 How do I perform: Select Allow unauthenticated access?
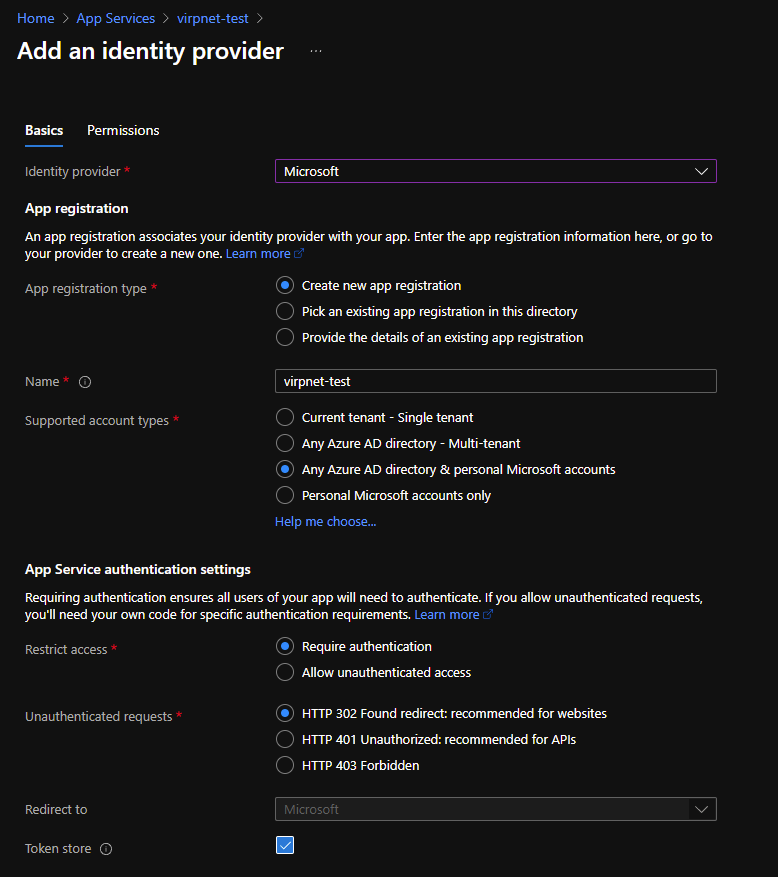coord(285,672)
